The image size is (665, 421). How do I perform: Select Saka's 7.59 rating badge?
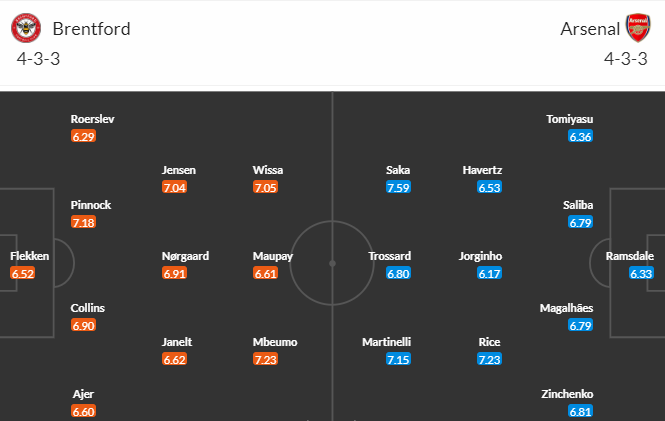click(398, 187)
